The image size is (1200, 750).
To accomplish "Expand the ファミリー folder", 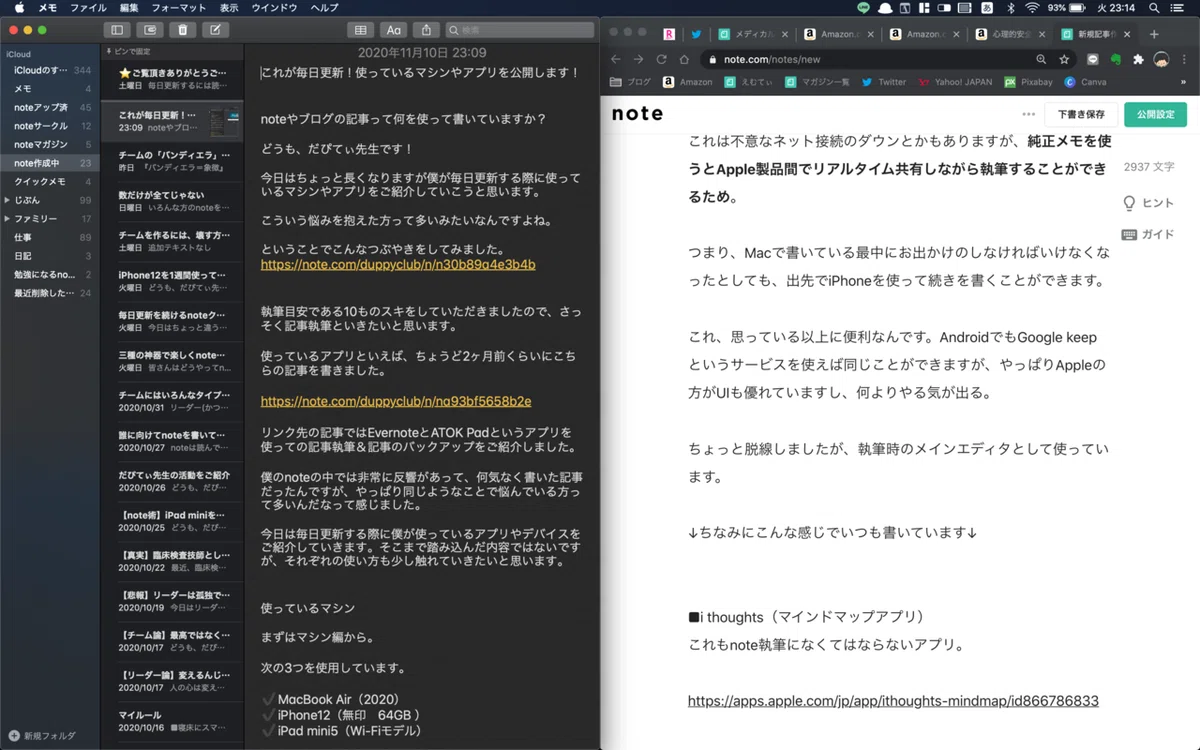I will click(7, 218).
